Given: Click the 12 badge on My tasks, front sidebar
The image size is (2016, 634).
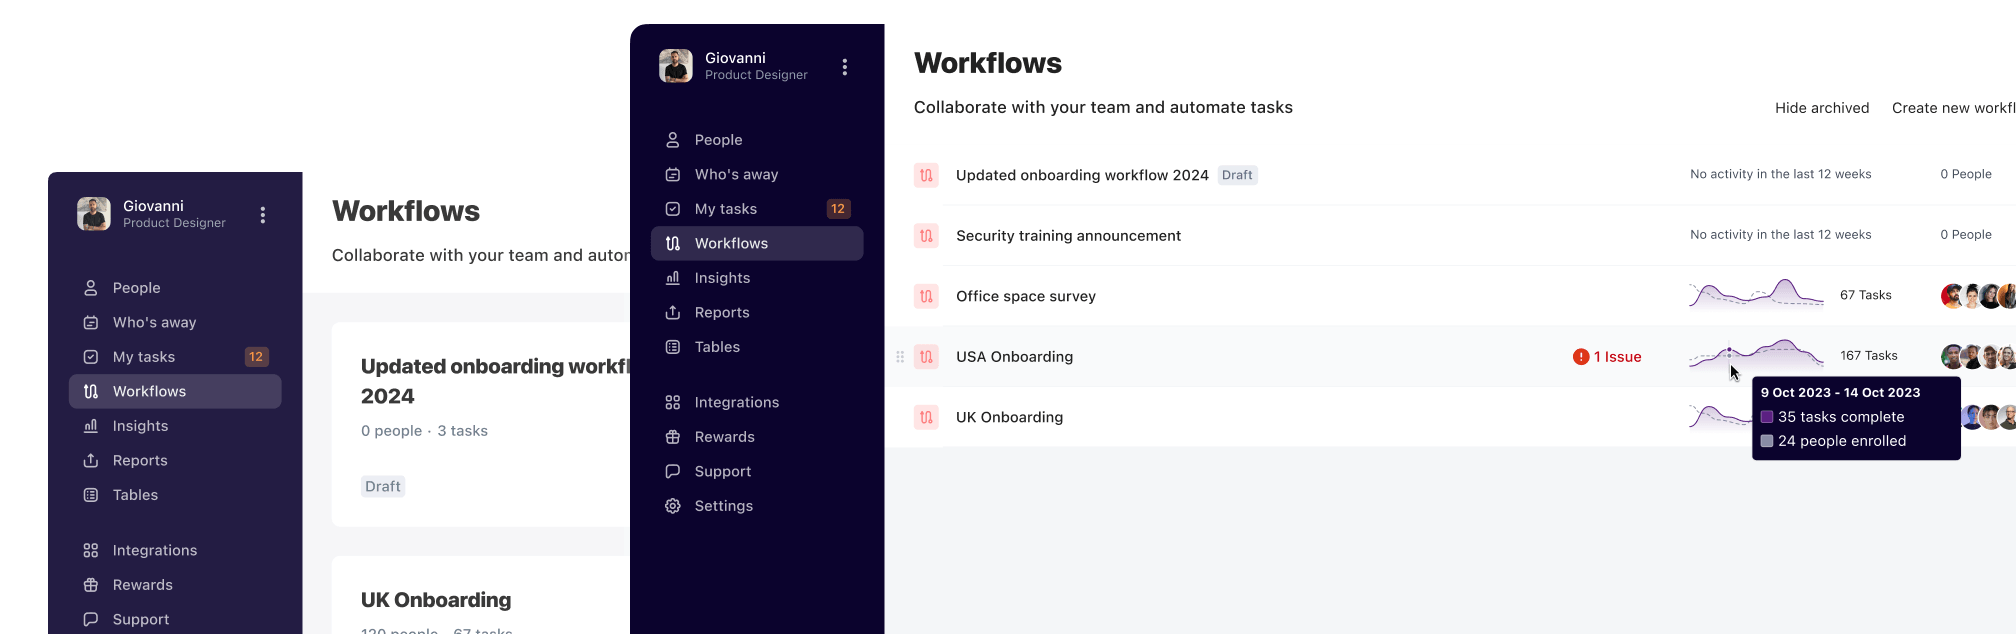Looking at the screenshot, I should tap(838, 209).
